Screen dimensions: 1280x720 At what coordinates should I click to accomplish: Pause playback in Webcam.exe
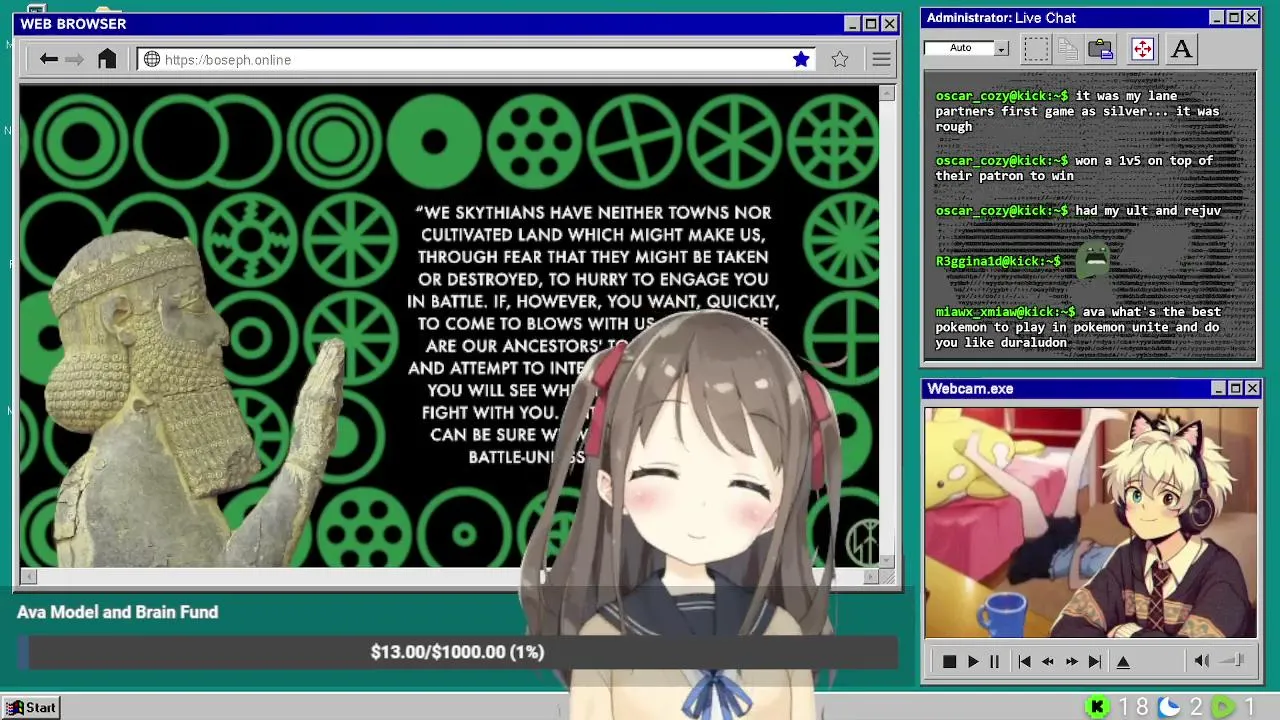point(994,661)
